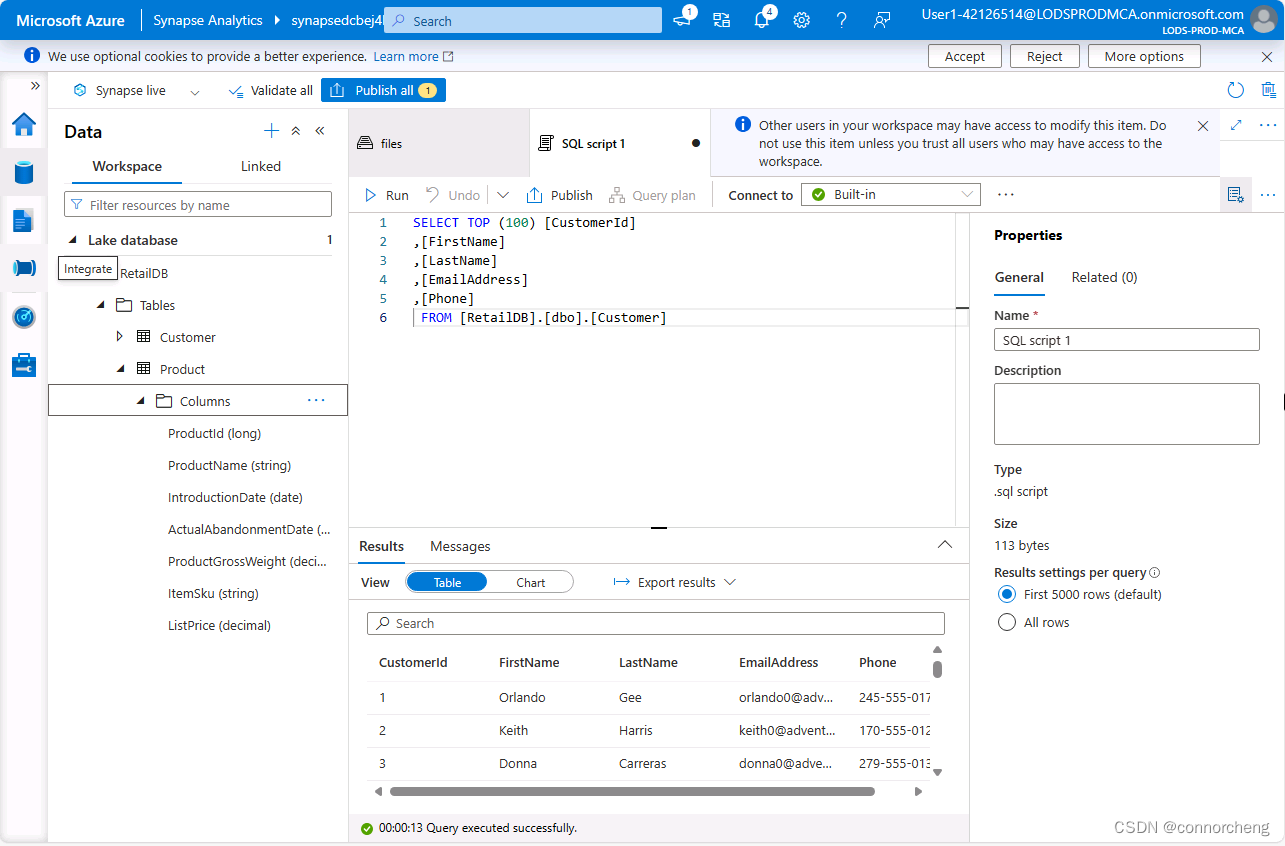The height and width of the screenshot is (846, 1285).
Task: Dismiss the workspace access warning banner
Action: [x=1203, y=126]
